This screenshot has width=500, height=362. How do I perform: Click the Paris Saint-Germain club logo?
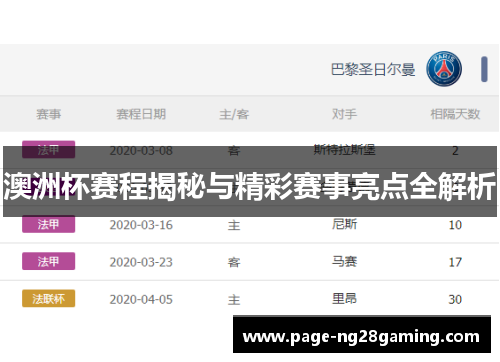pyautogui.click(x=444, y=69)
